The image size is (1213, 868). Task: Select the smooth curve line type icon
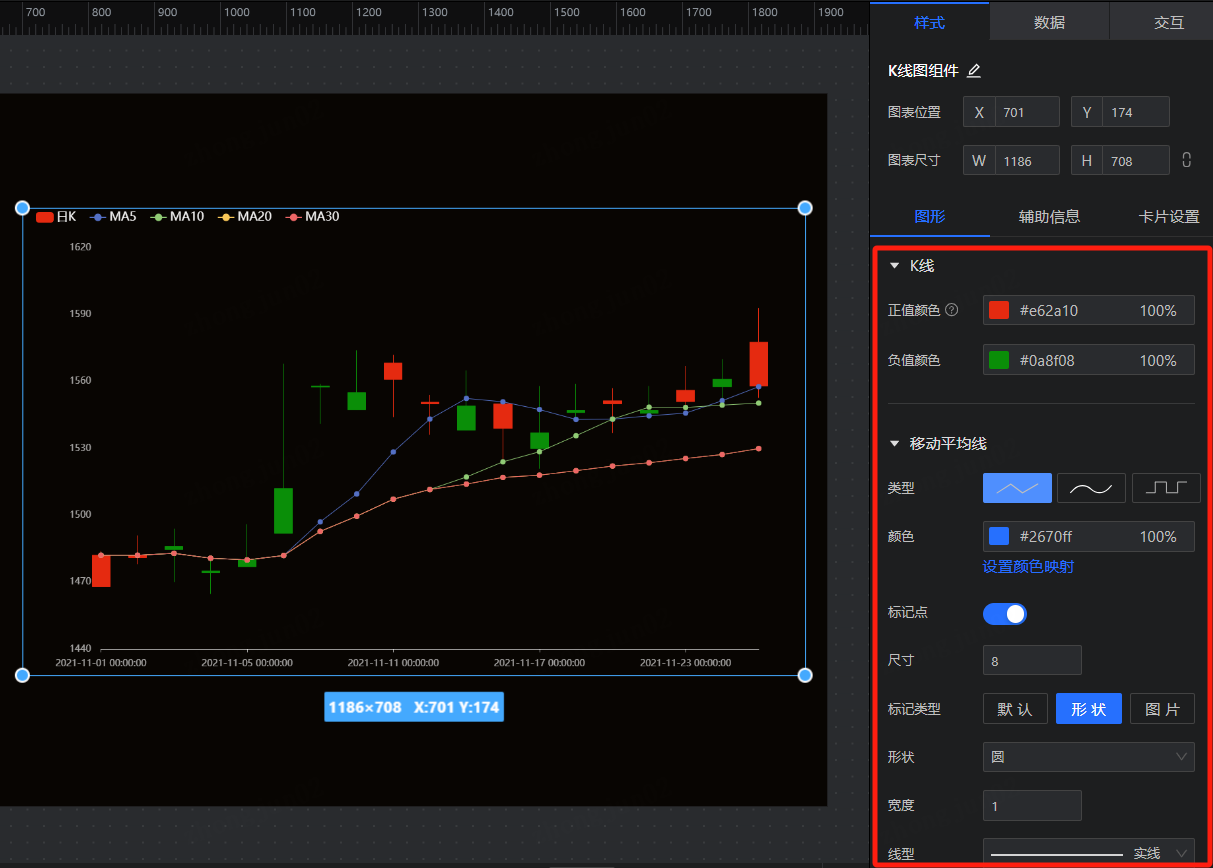(1091, 488)
